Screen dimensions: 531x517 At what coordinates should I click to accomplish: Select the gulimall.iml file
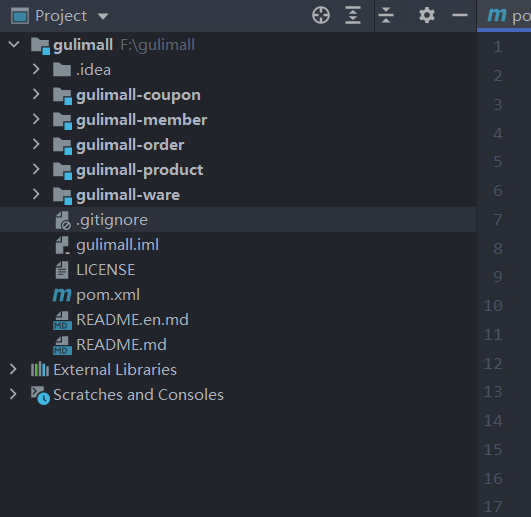[117, 245]
